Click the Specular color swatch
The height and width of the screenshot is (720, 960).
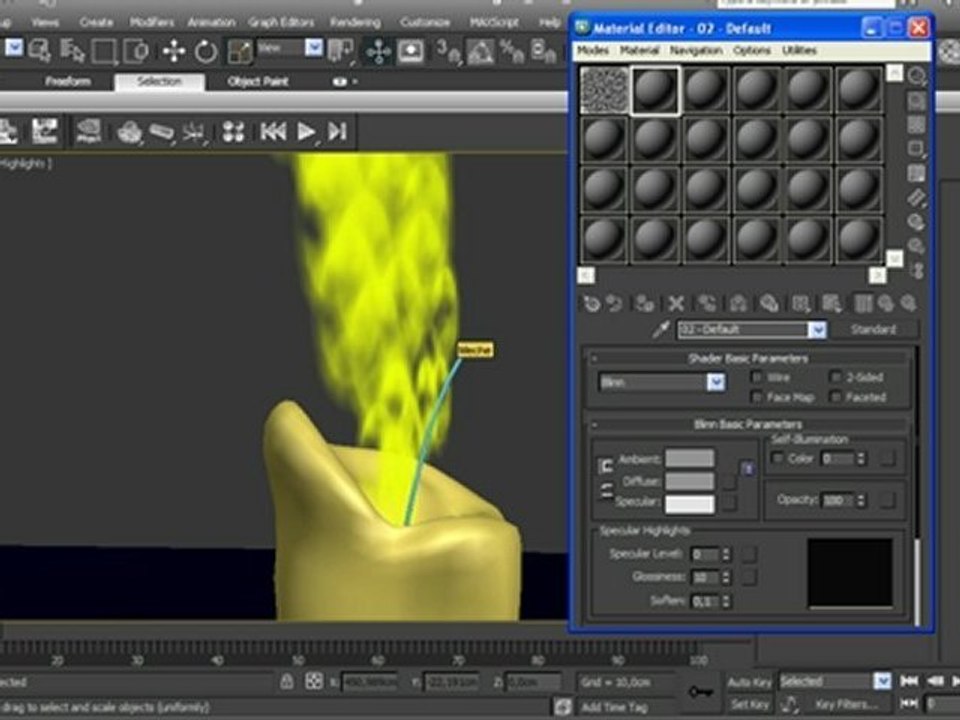click(x=689, y=504)
